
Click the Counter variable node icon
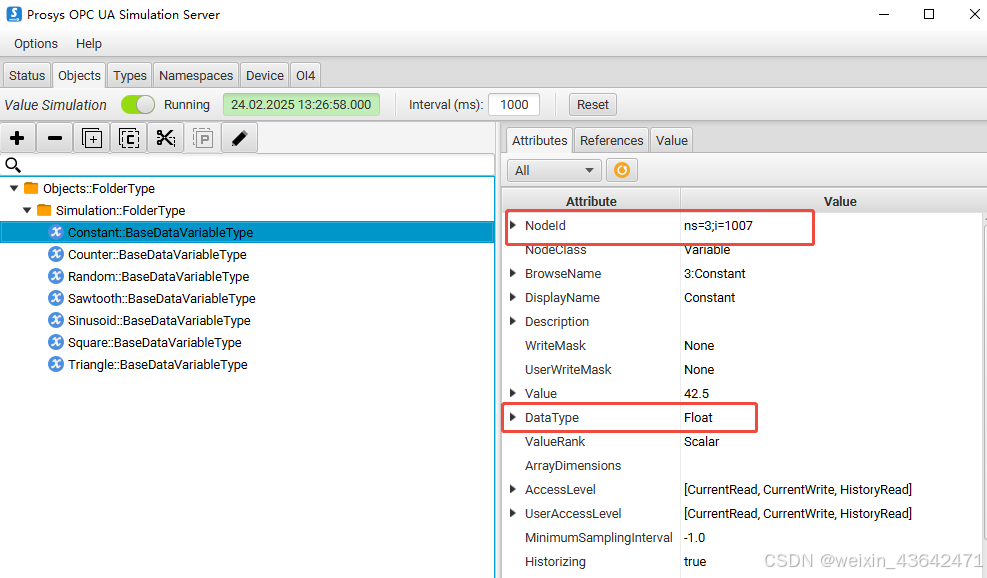56,254
